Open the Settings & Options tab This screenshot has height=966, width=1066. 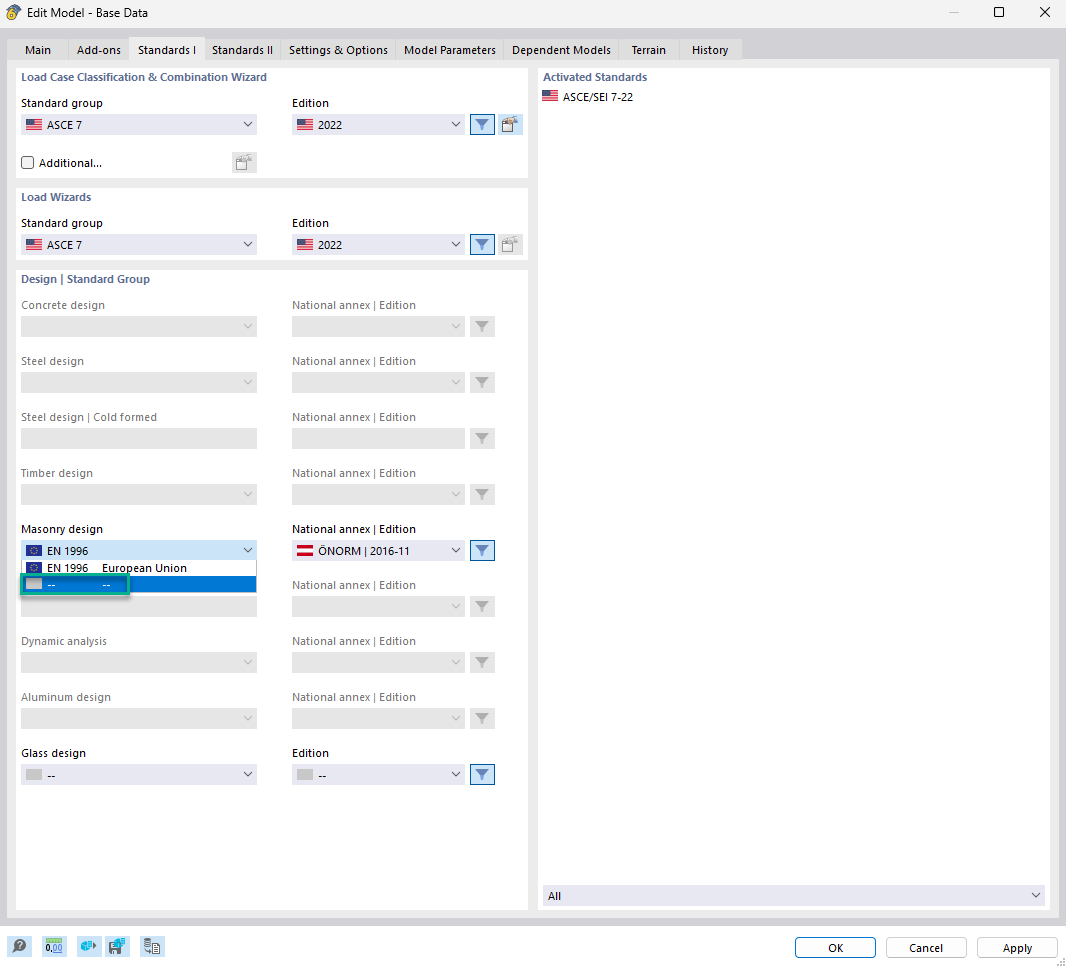[338, 50]
